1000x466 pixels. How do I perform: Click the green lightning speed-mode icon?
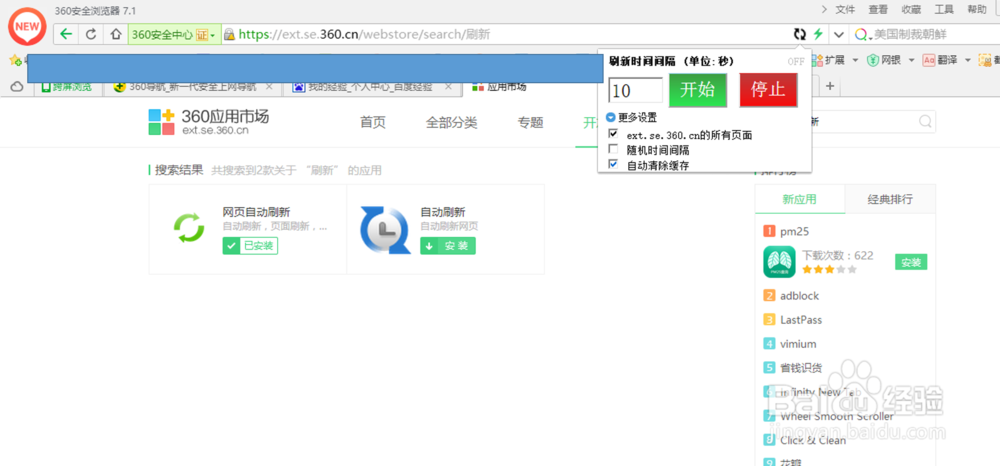pyautogui.click(x=818, y=34)
